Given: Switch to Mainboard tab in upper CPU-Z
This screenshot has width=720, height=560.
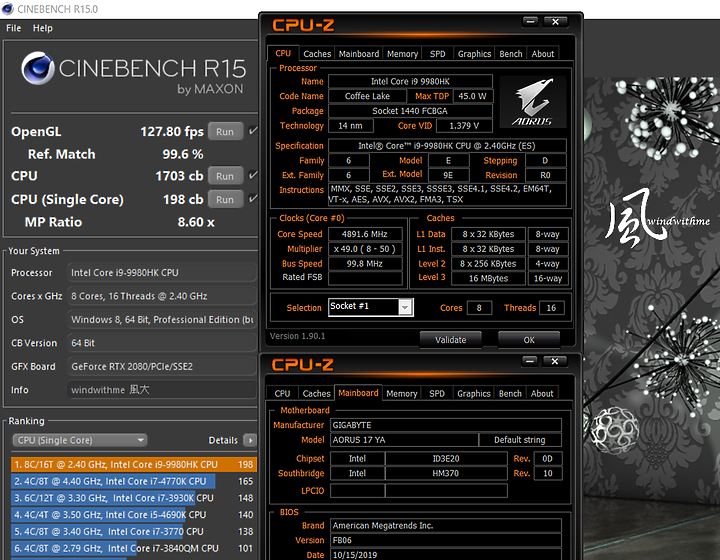Looking at the screenshot, I should [x=359, y=54].
